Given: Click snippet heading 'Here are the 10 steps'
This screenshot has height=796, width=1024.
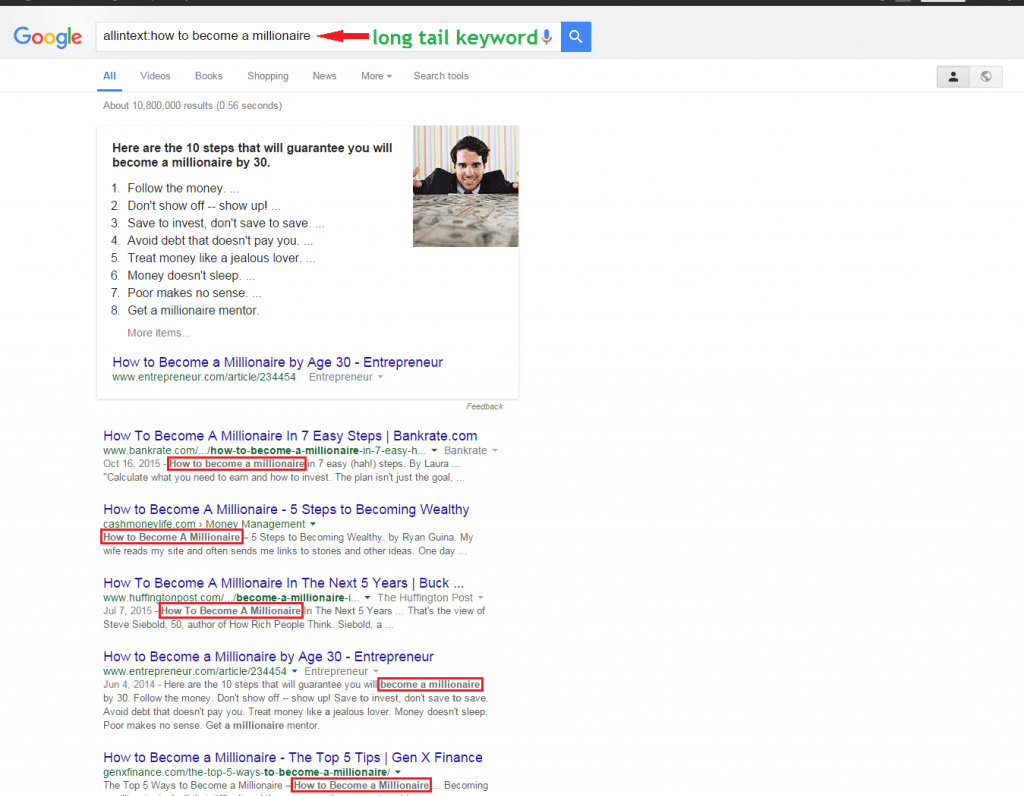Looking at the screenshot, I should (x=252, y=155).
